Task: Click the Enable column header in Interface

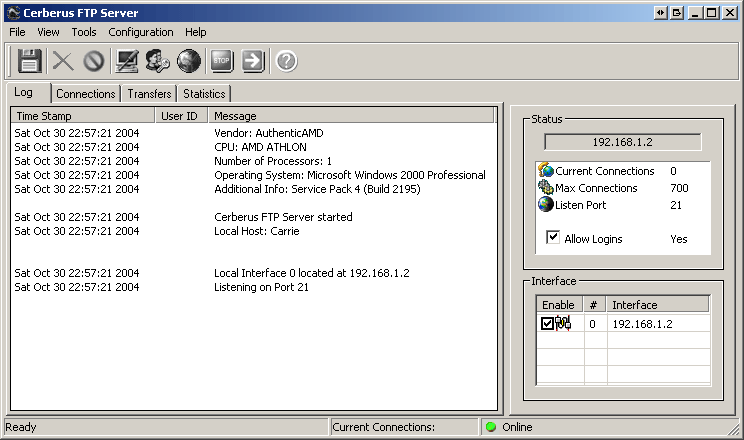Action: (x=560, y=305)
